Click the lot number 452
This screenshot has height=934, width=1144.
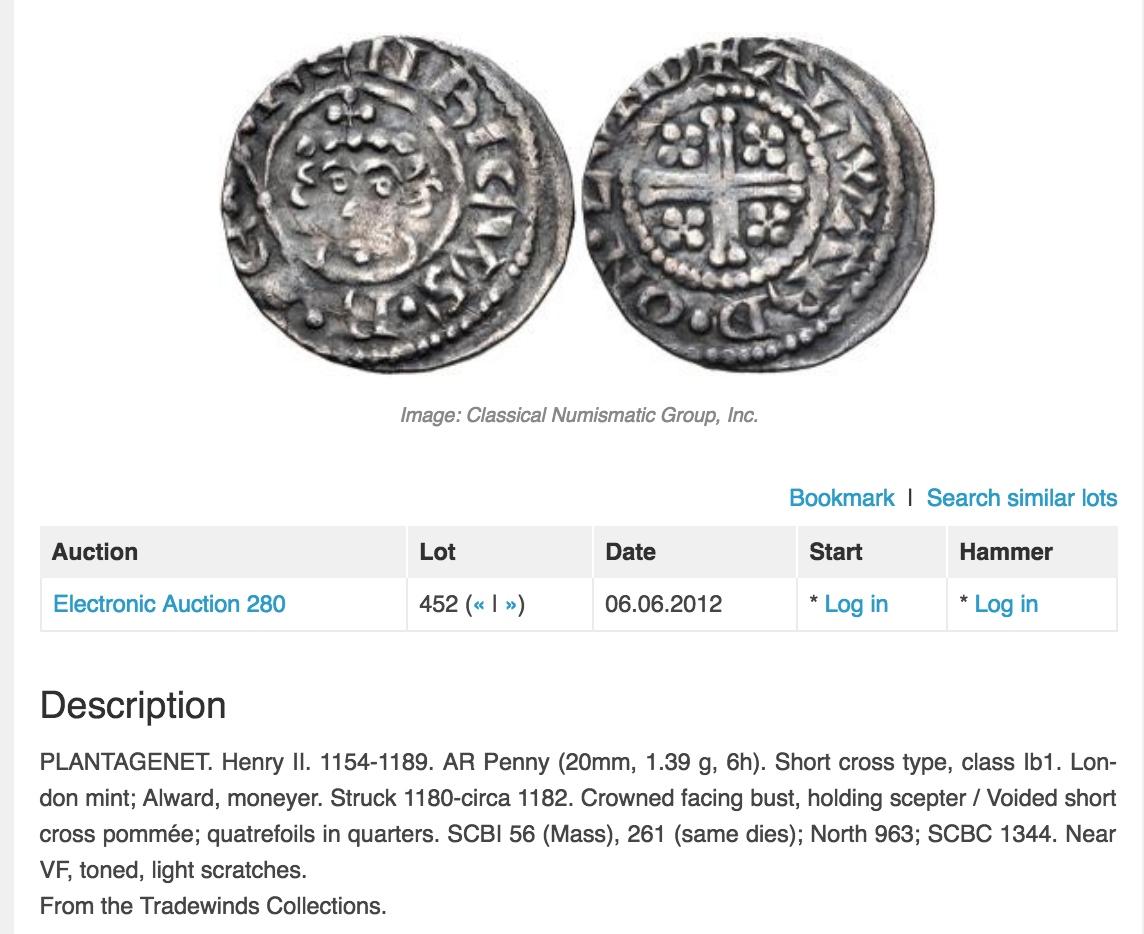pos(438,604)
